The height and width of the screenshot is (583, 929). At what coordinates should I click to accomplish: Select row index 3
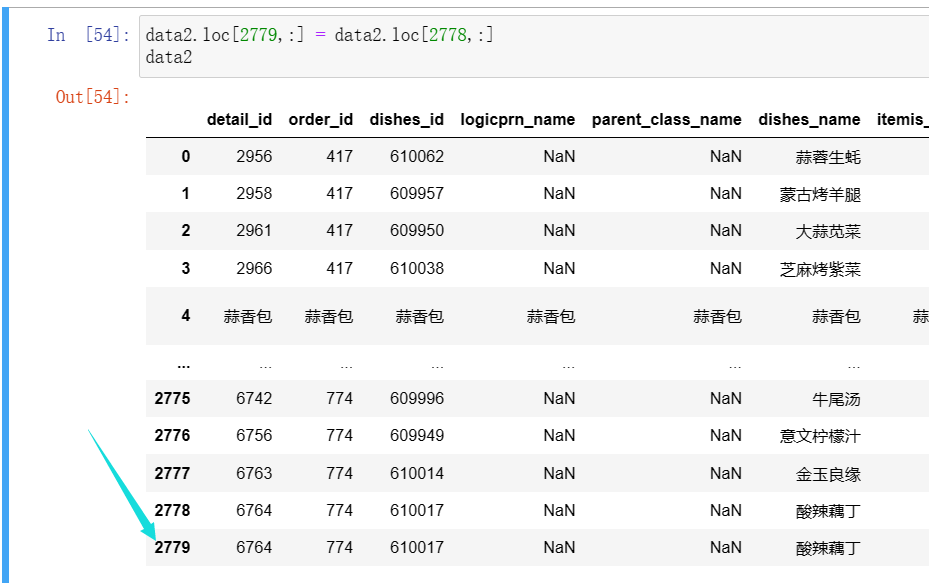[x=186, y=268]
